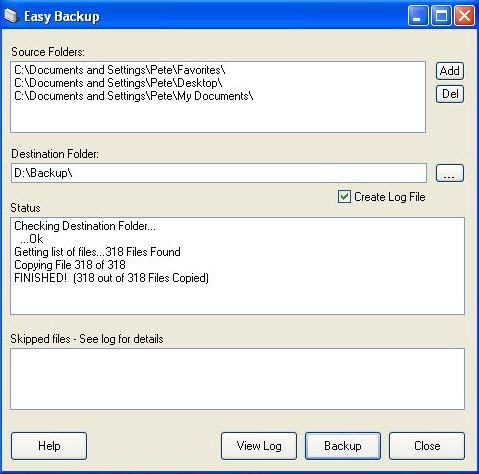Close the window with the red X
479x474 pixels.
[x=464, y=16]
